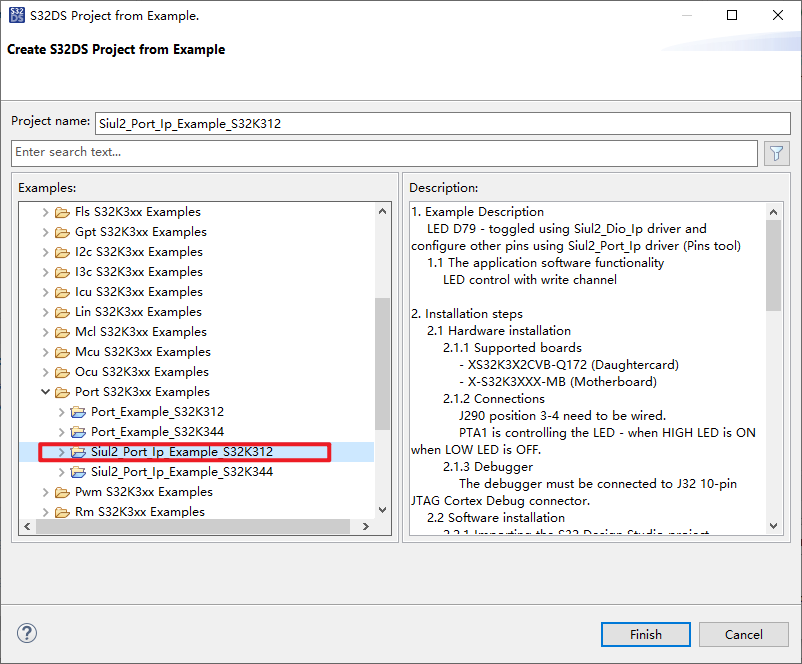This screenshot has width=802, height=664.
Task: Expand the Gpt S32K3xx Examples node
Action: (46, 232)
